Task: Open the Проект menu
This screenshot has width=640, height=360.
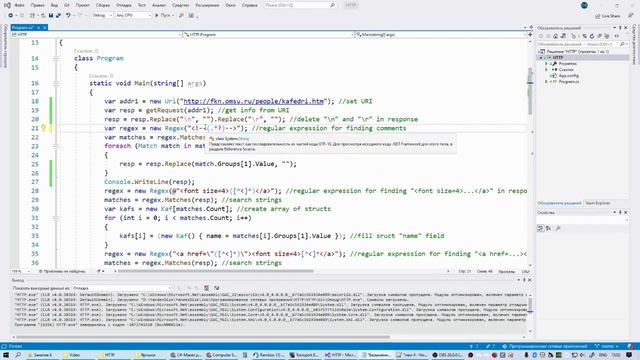Action: click(x=82, y=5)
